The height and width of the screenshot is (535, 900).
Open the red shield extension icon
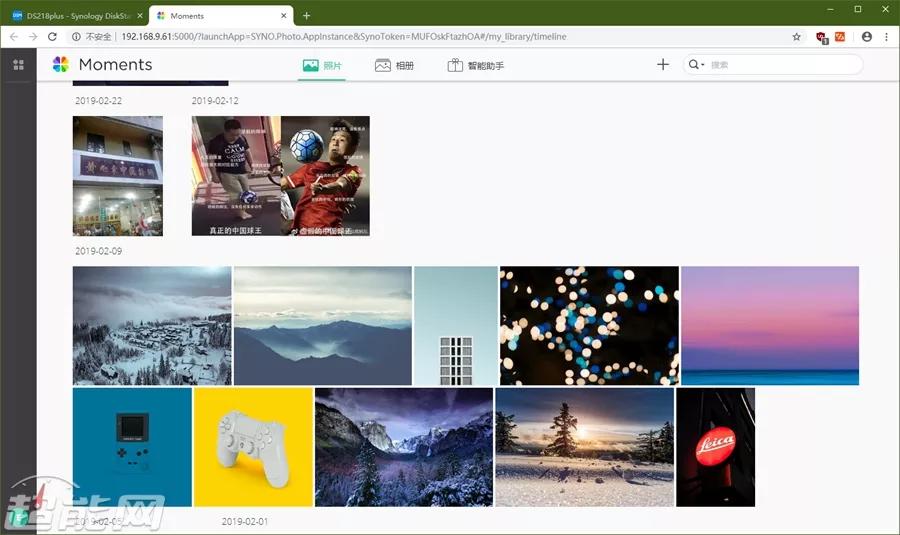tap(822, 37)
